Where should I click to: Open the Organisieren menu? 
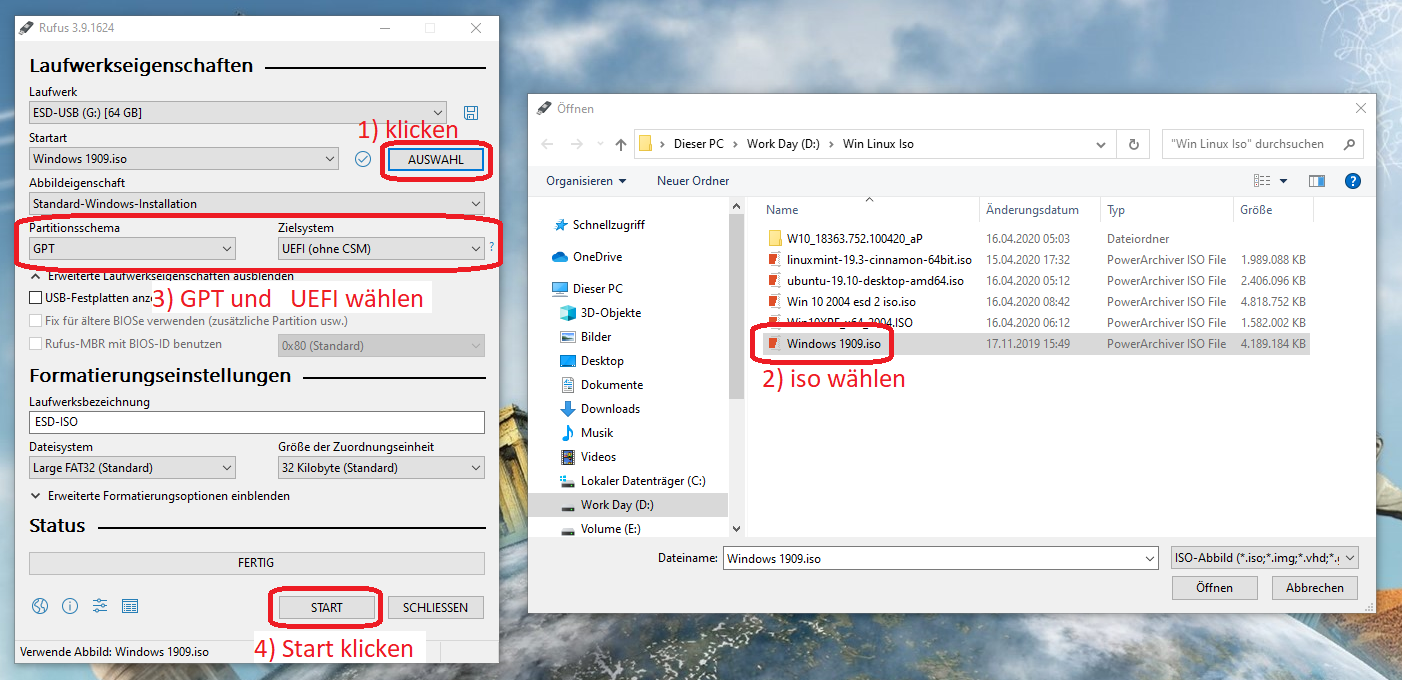coord(586,181)
